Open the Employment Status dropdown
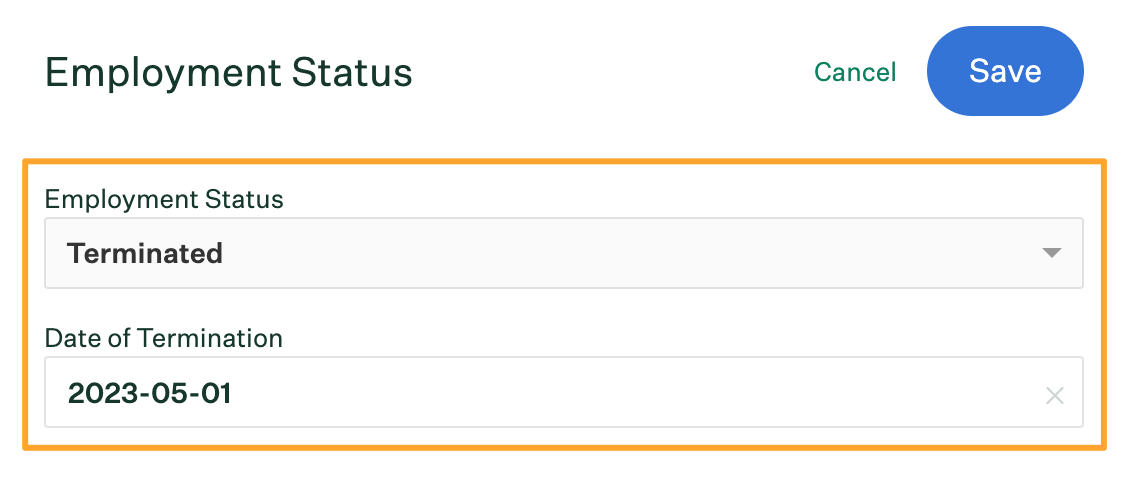This screenshot has width=1128, height=486. [x=564, y=253]
